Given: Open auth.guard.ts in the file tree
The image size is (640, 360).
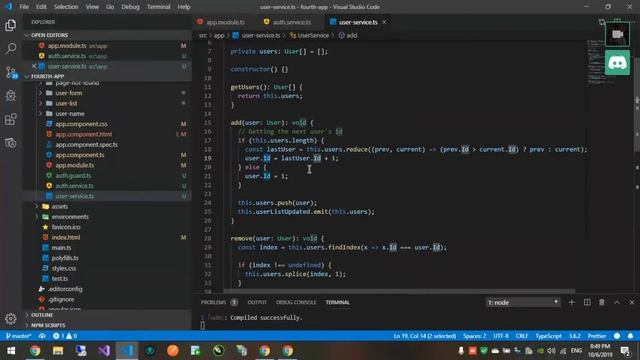Looking at the screenshot, I should (73, 176).
